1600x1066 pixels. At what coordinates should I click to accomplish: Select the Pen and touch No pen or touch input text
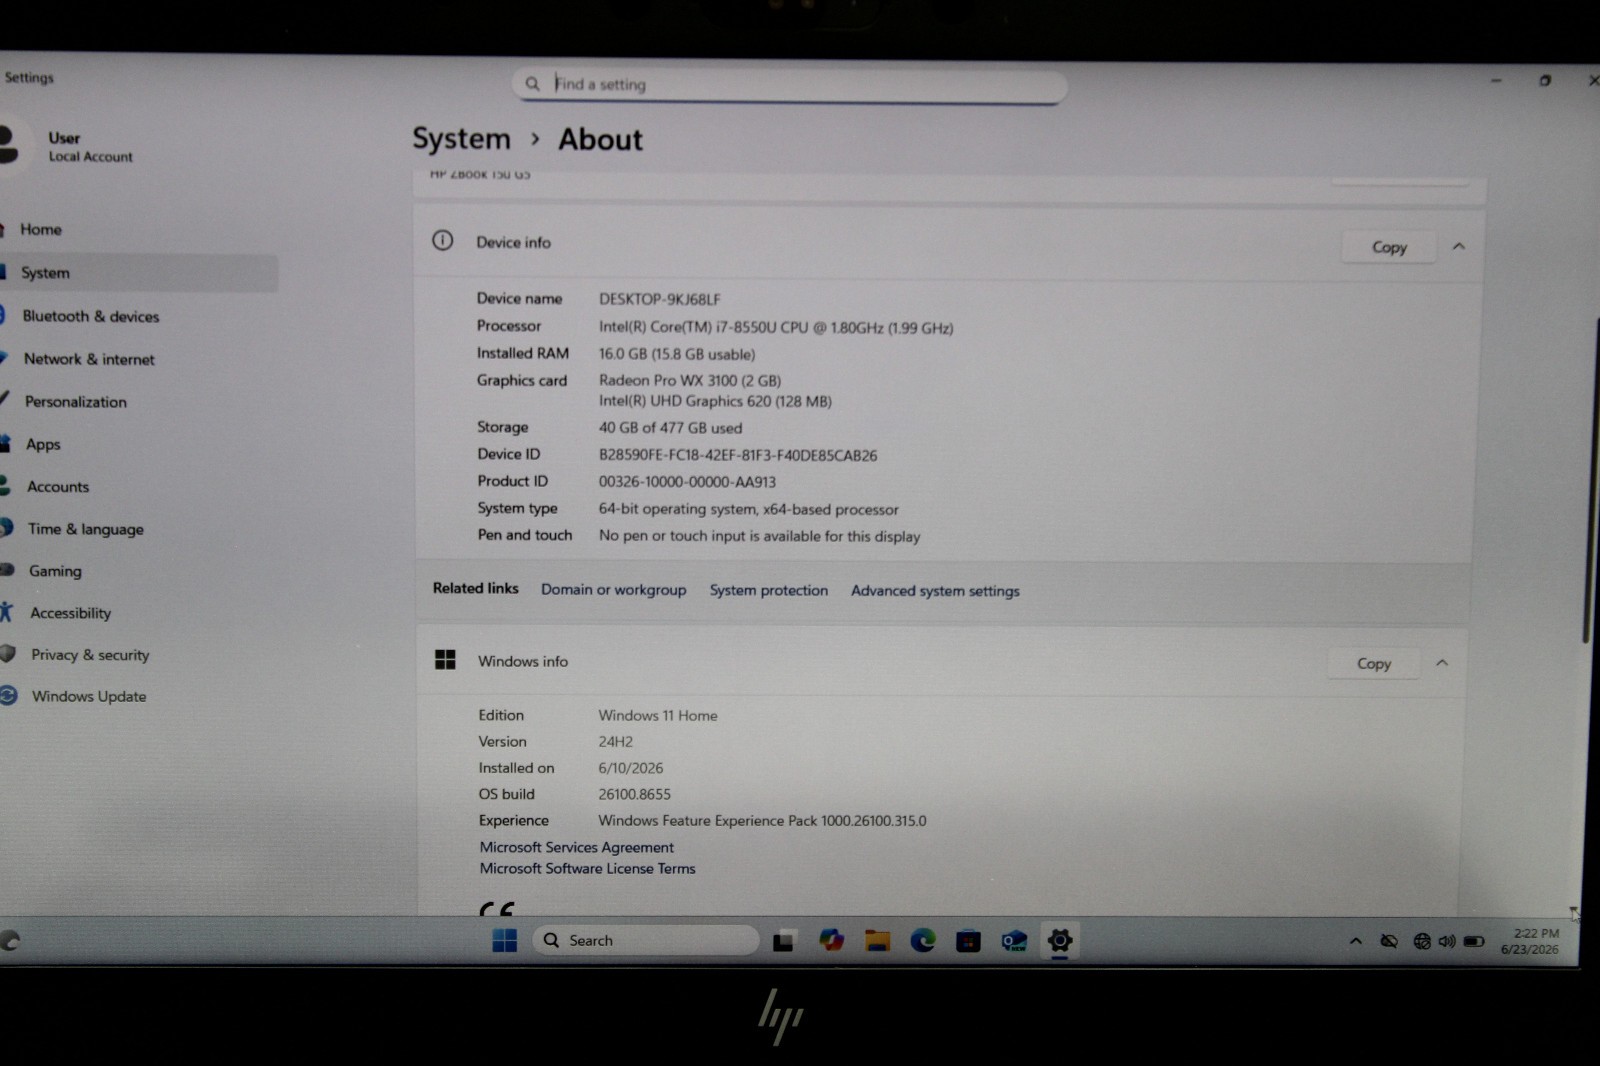coord(759,536)
